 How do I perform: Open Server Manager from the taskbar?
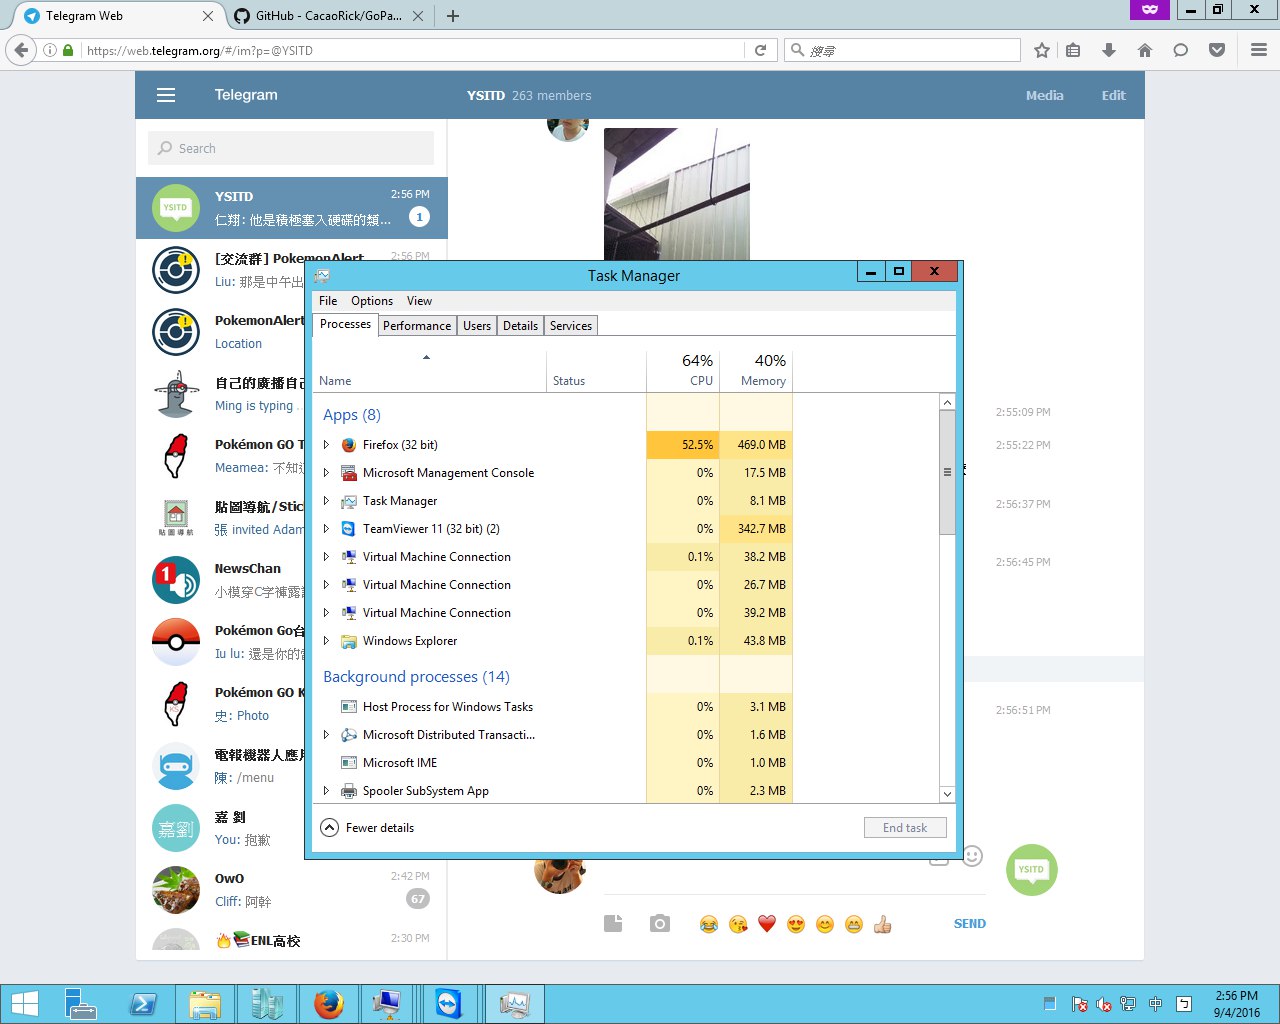point(81,1004)
